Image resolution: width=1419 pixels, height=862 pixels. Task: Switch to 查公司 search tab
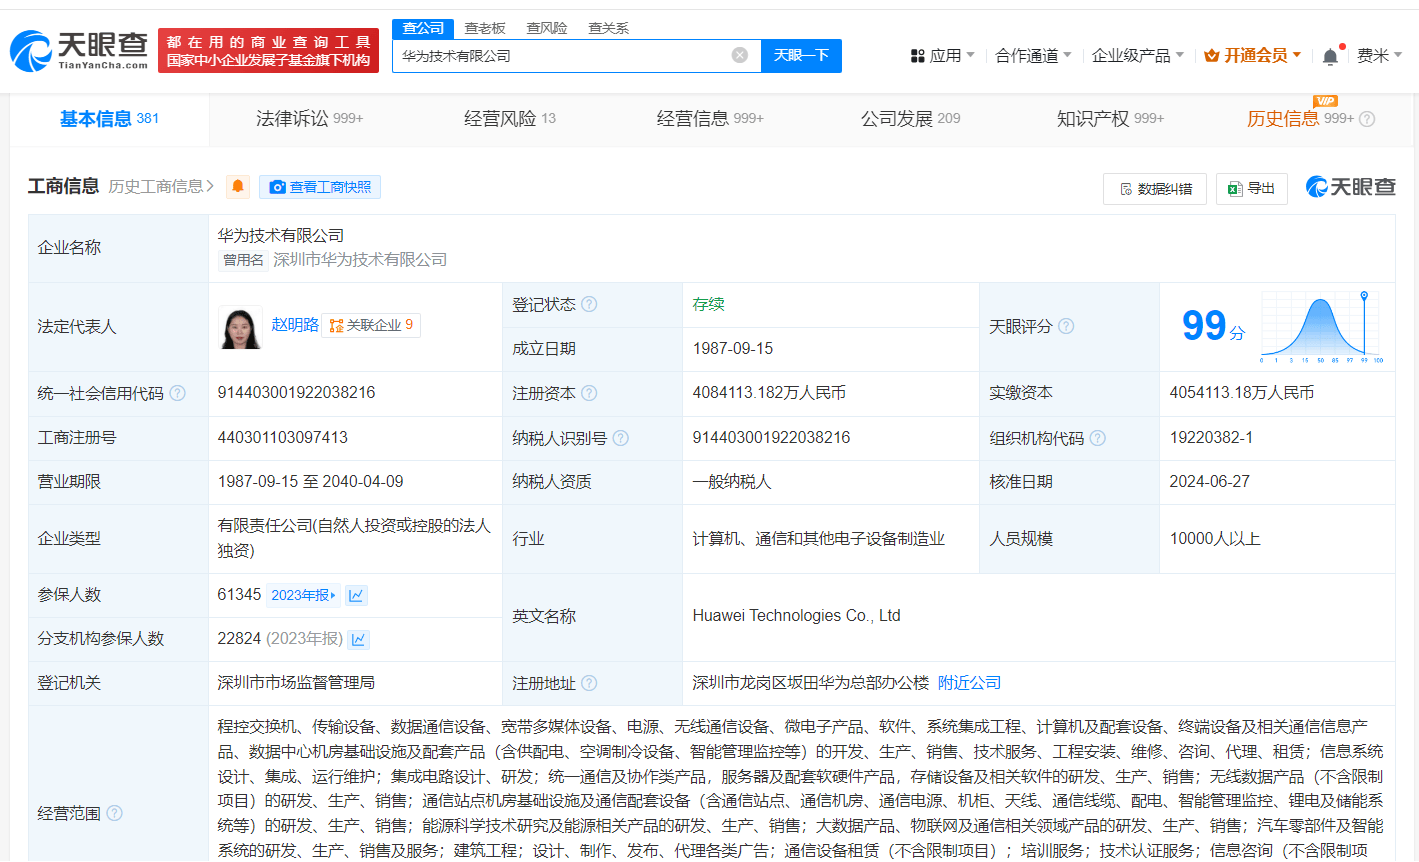(423, 28)
